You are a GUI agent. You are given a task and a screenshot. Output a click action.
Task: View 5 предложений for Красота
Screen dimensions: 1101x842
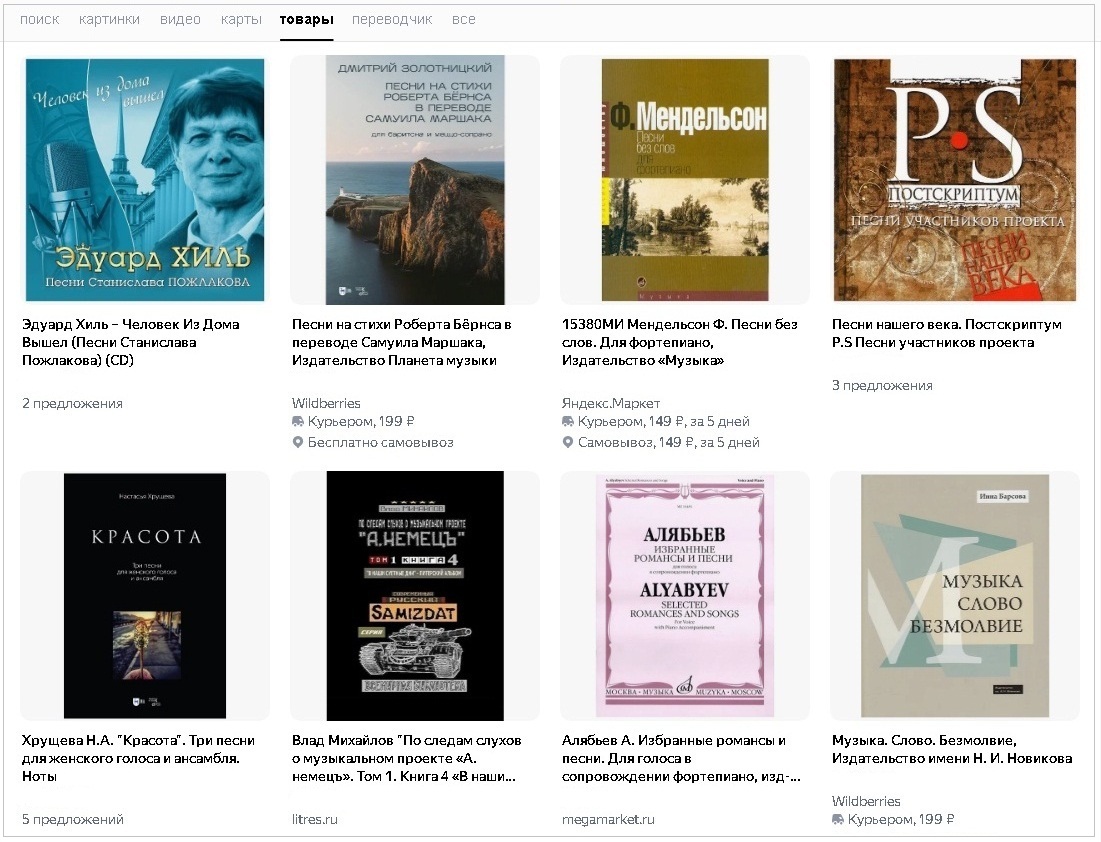[72, 819]
